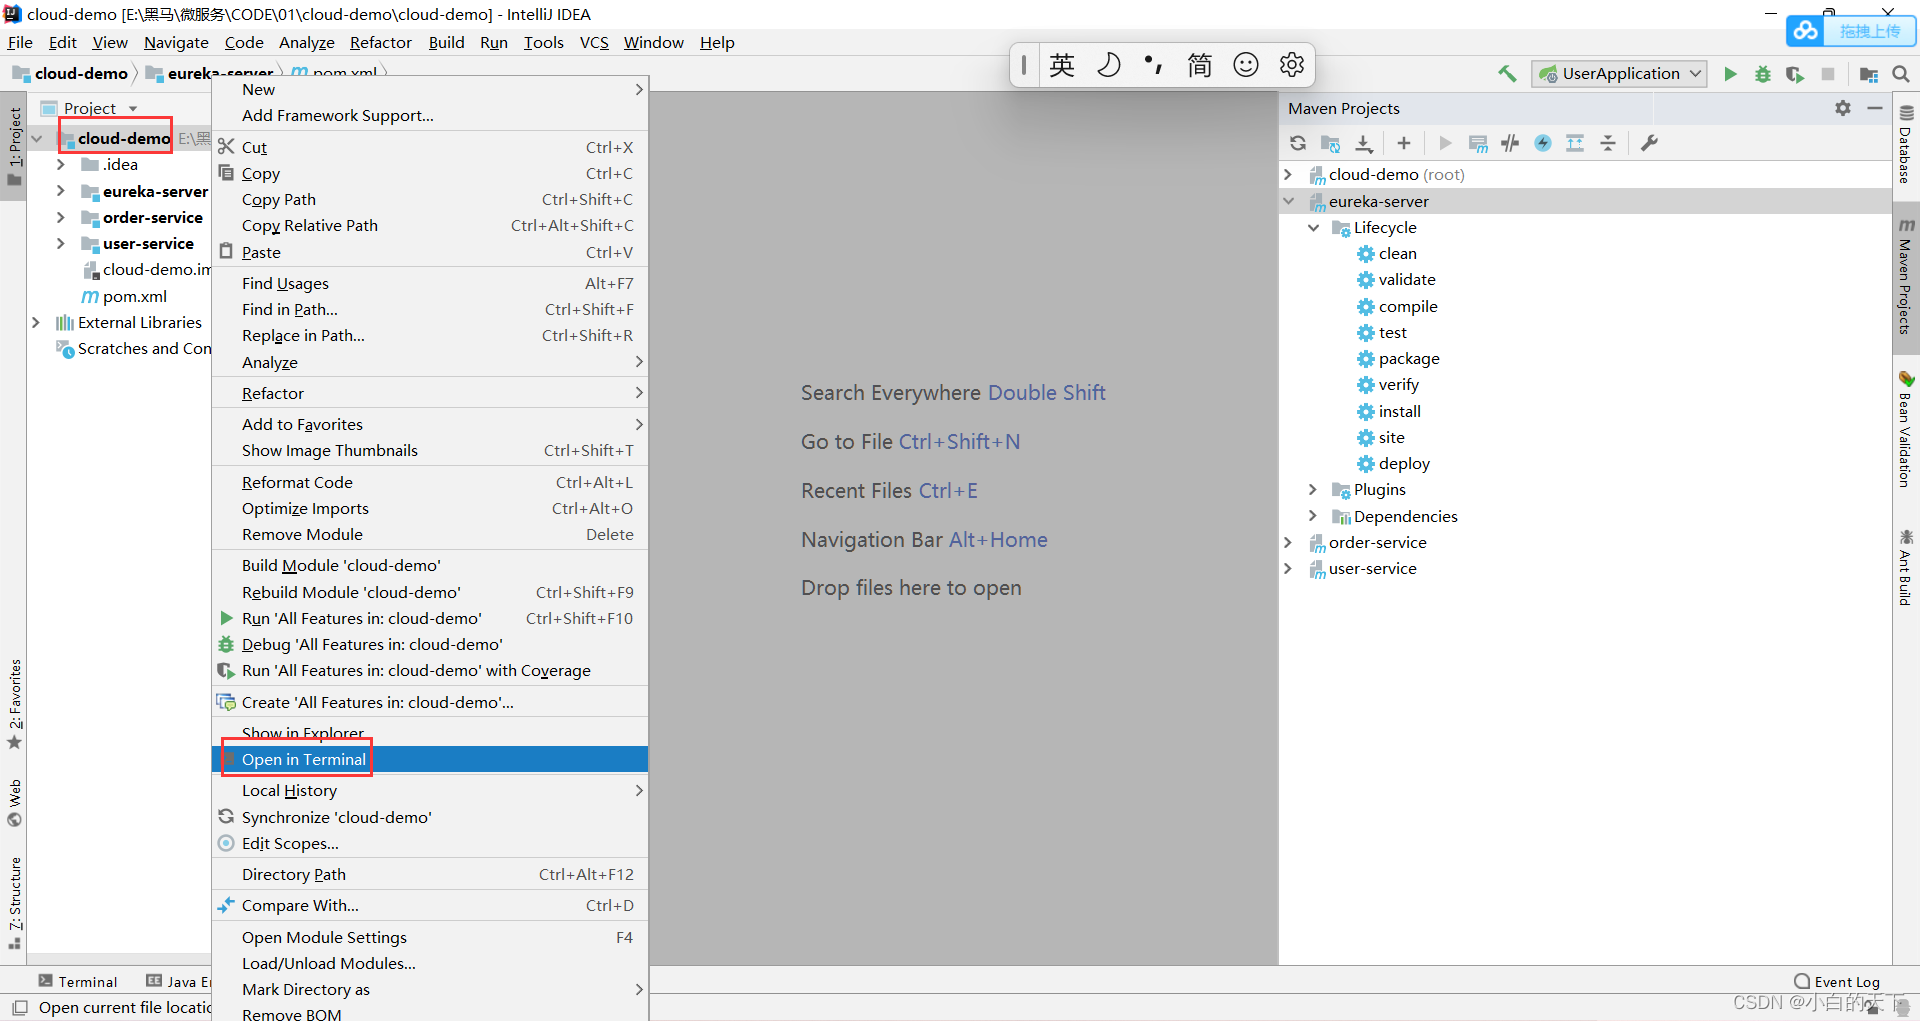The image size is (1920, 1021).
Task: Open Ant Build tool window
Action: [x=1906, y=567]
